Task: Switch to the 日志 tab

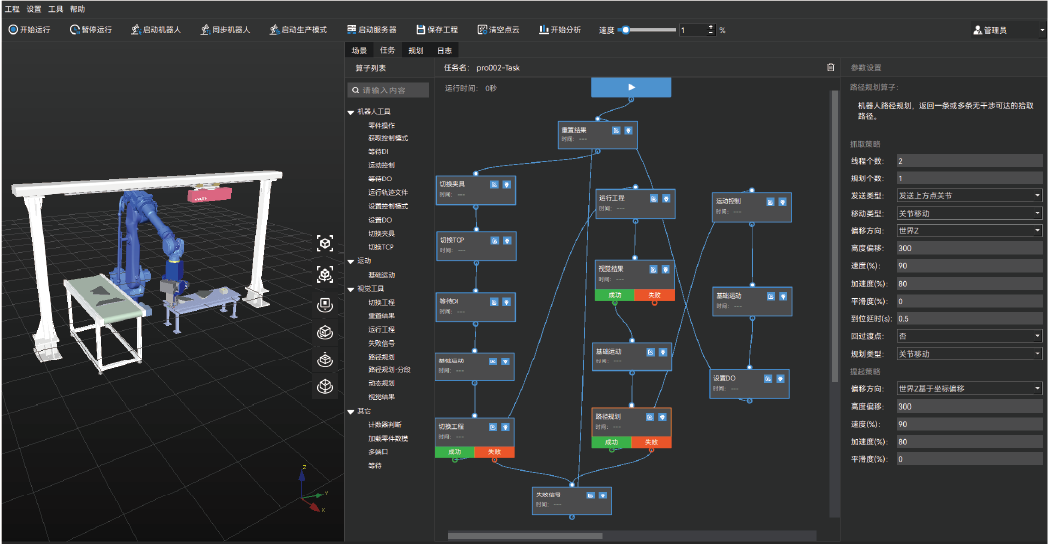Action: click(x=444, y=50)
